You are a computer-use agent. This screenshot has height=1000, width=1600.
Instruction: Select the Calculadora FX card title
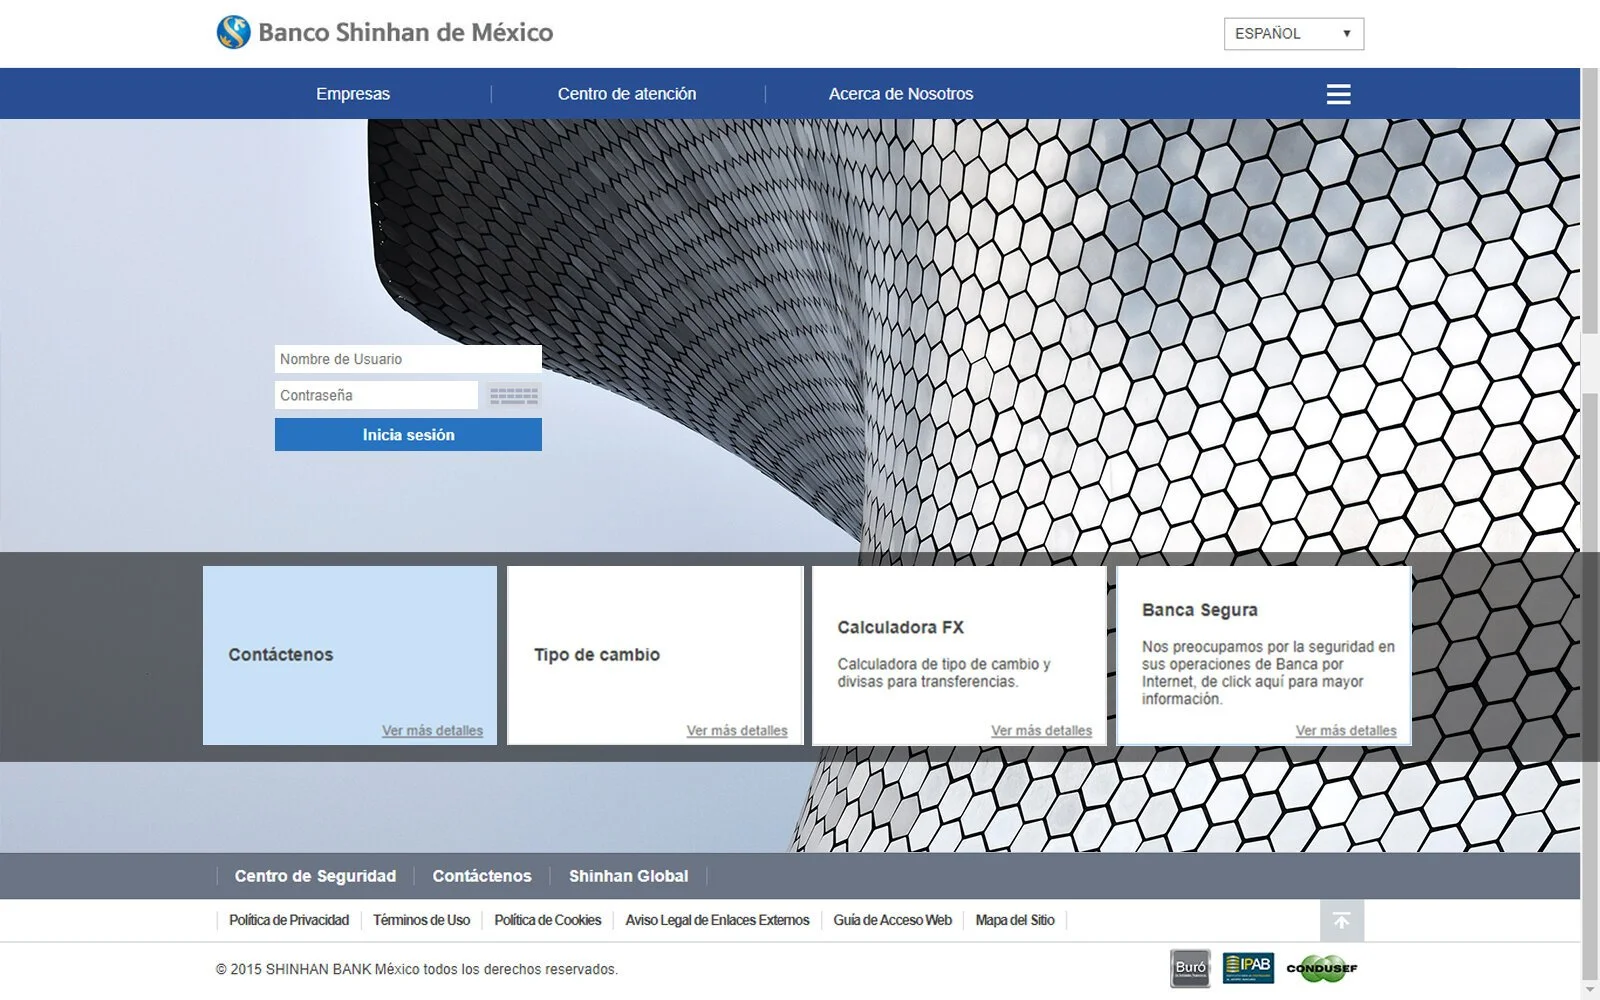click(901, 628)
